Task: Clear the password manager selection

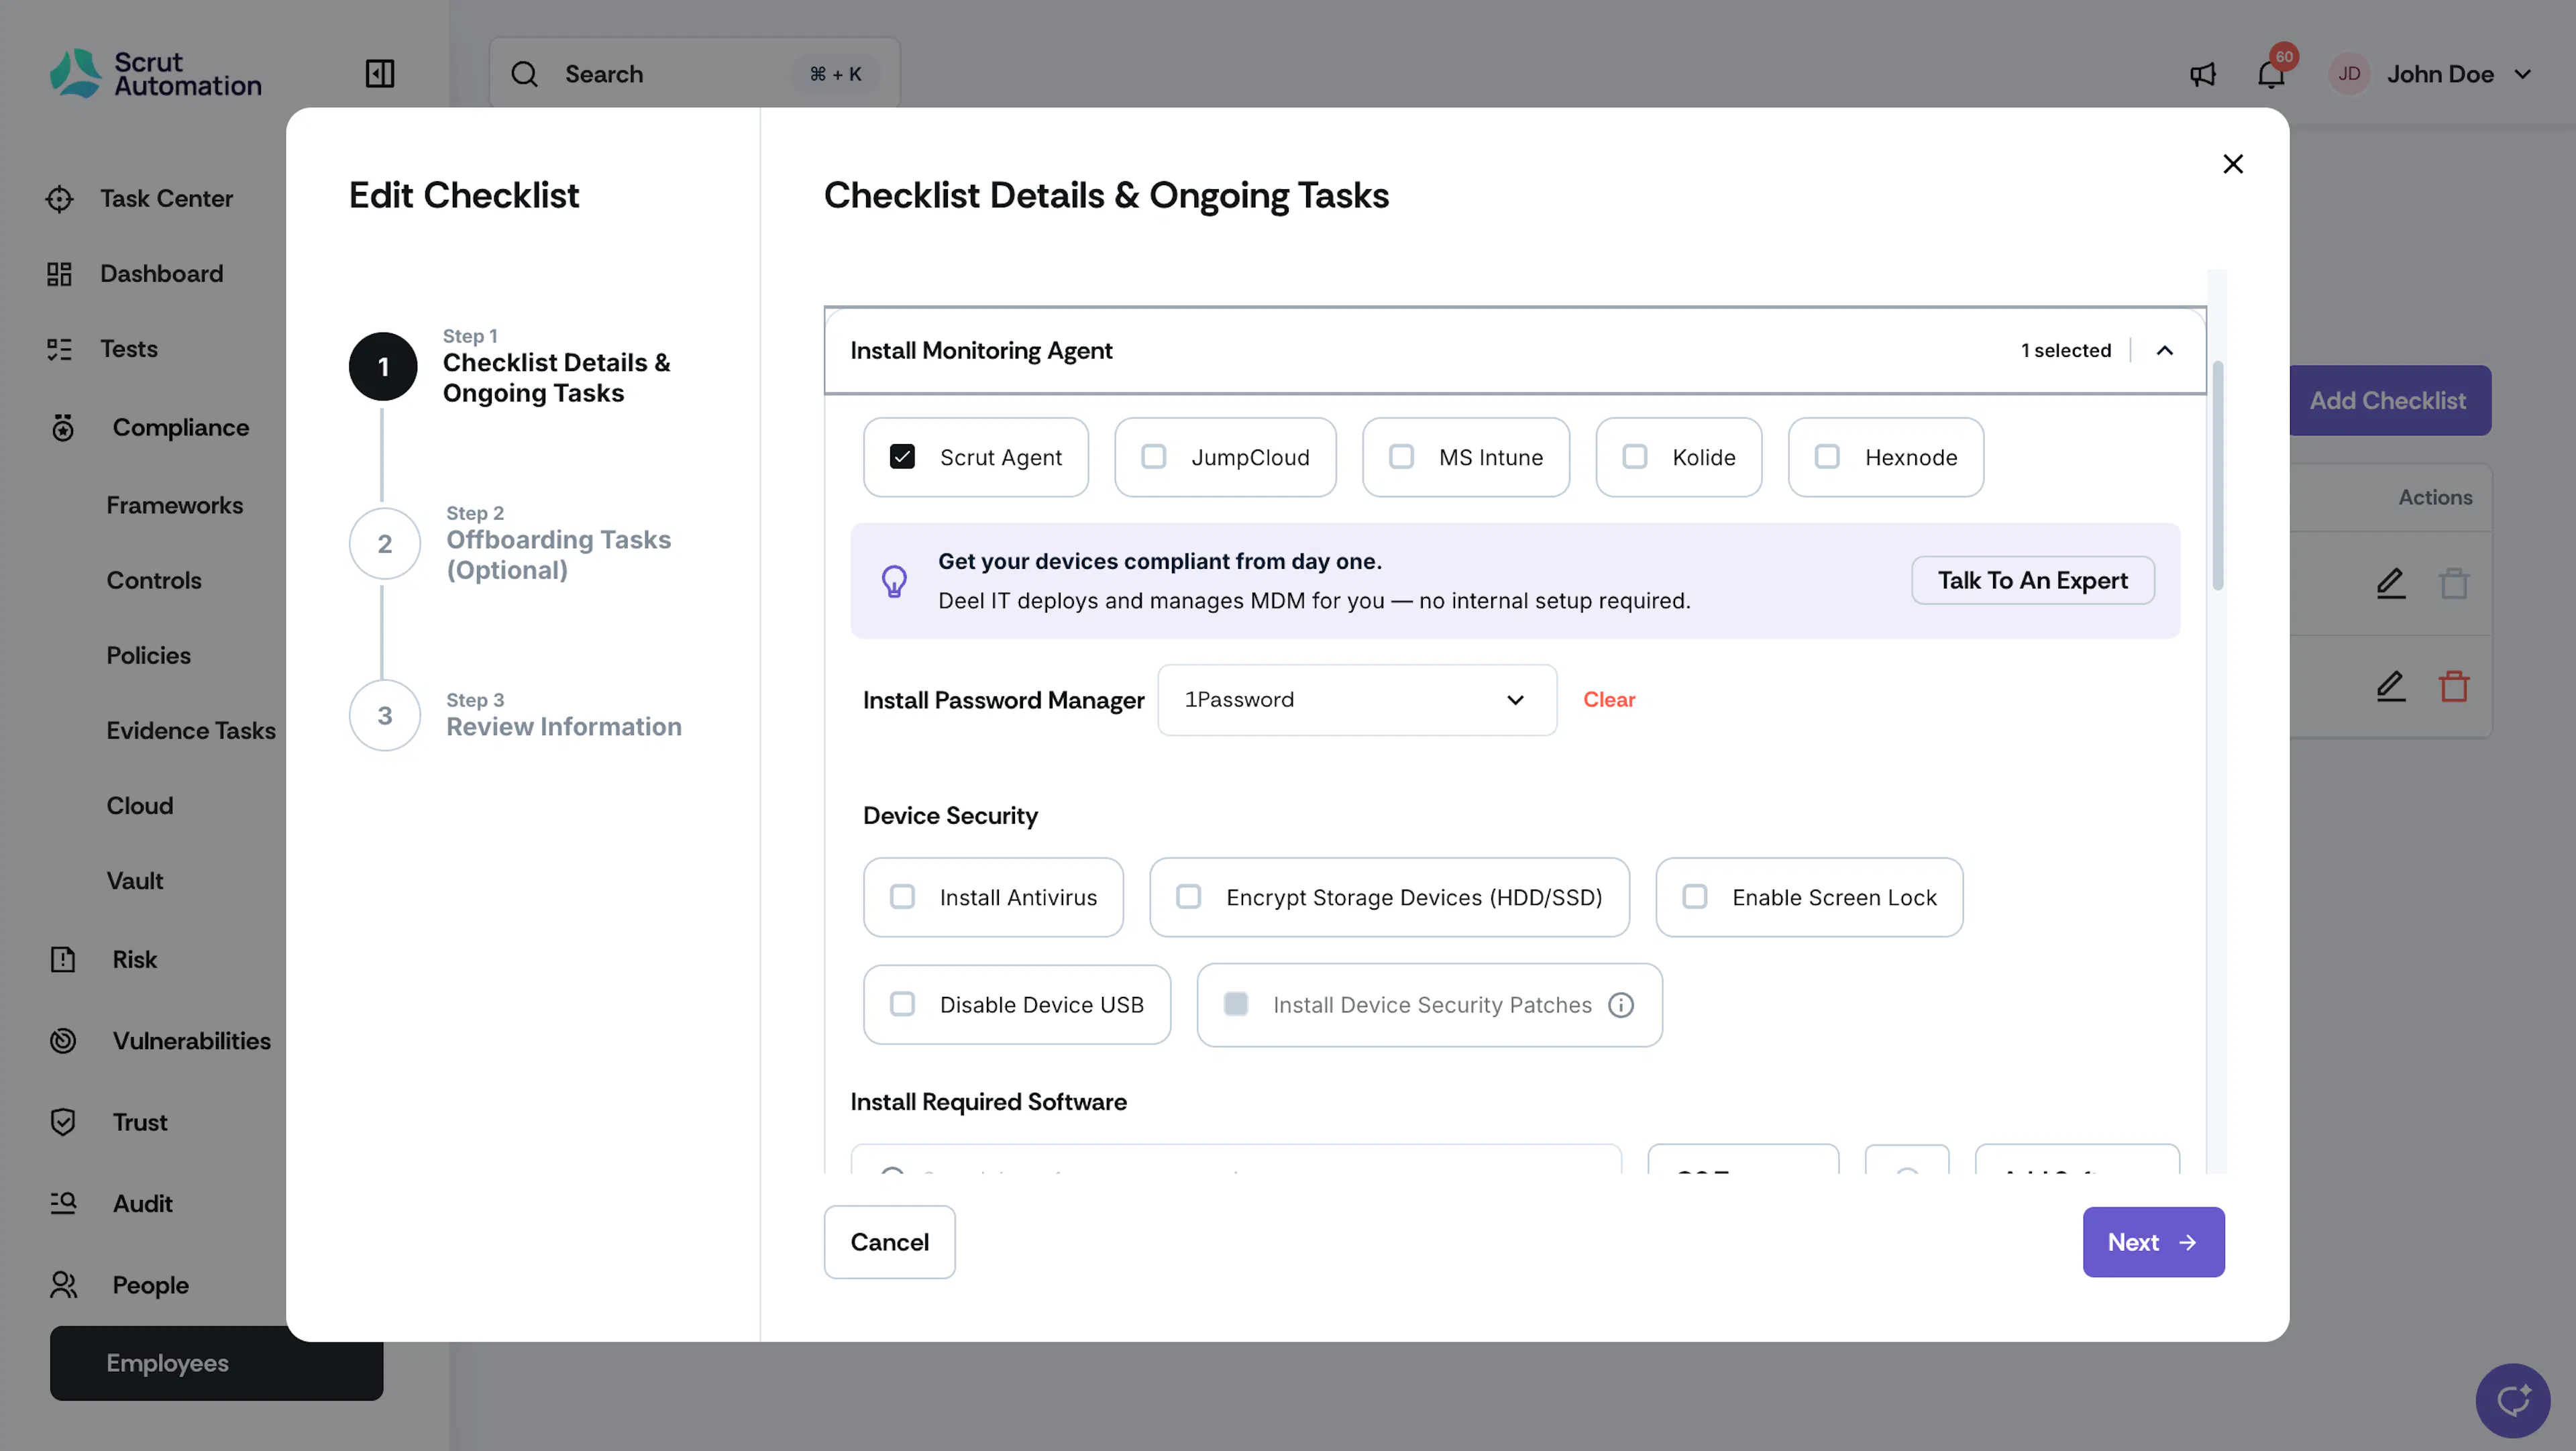Action: 1609,700
